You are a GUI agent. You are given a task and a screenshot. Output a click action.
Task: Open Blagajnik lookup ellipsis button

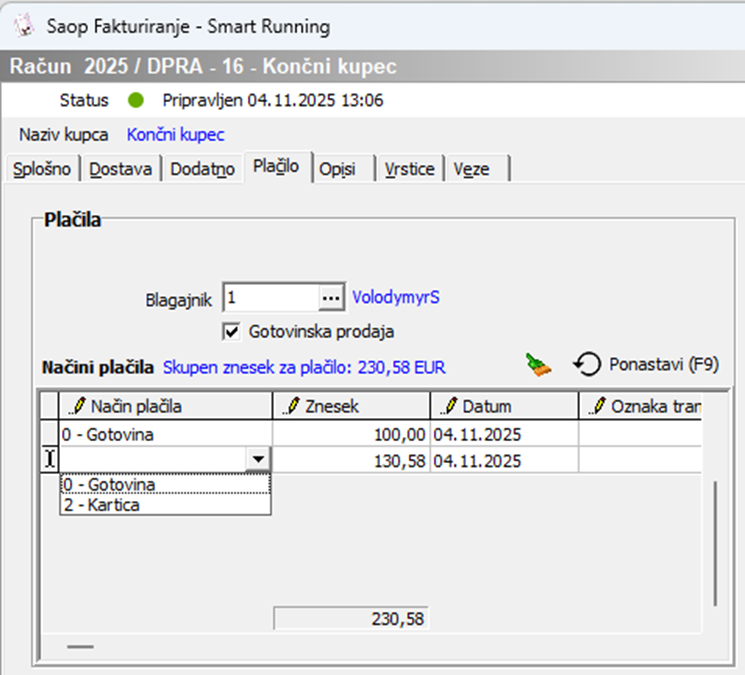tap(331, 298)
